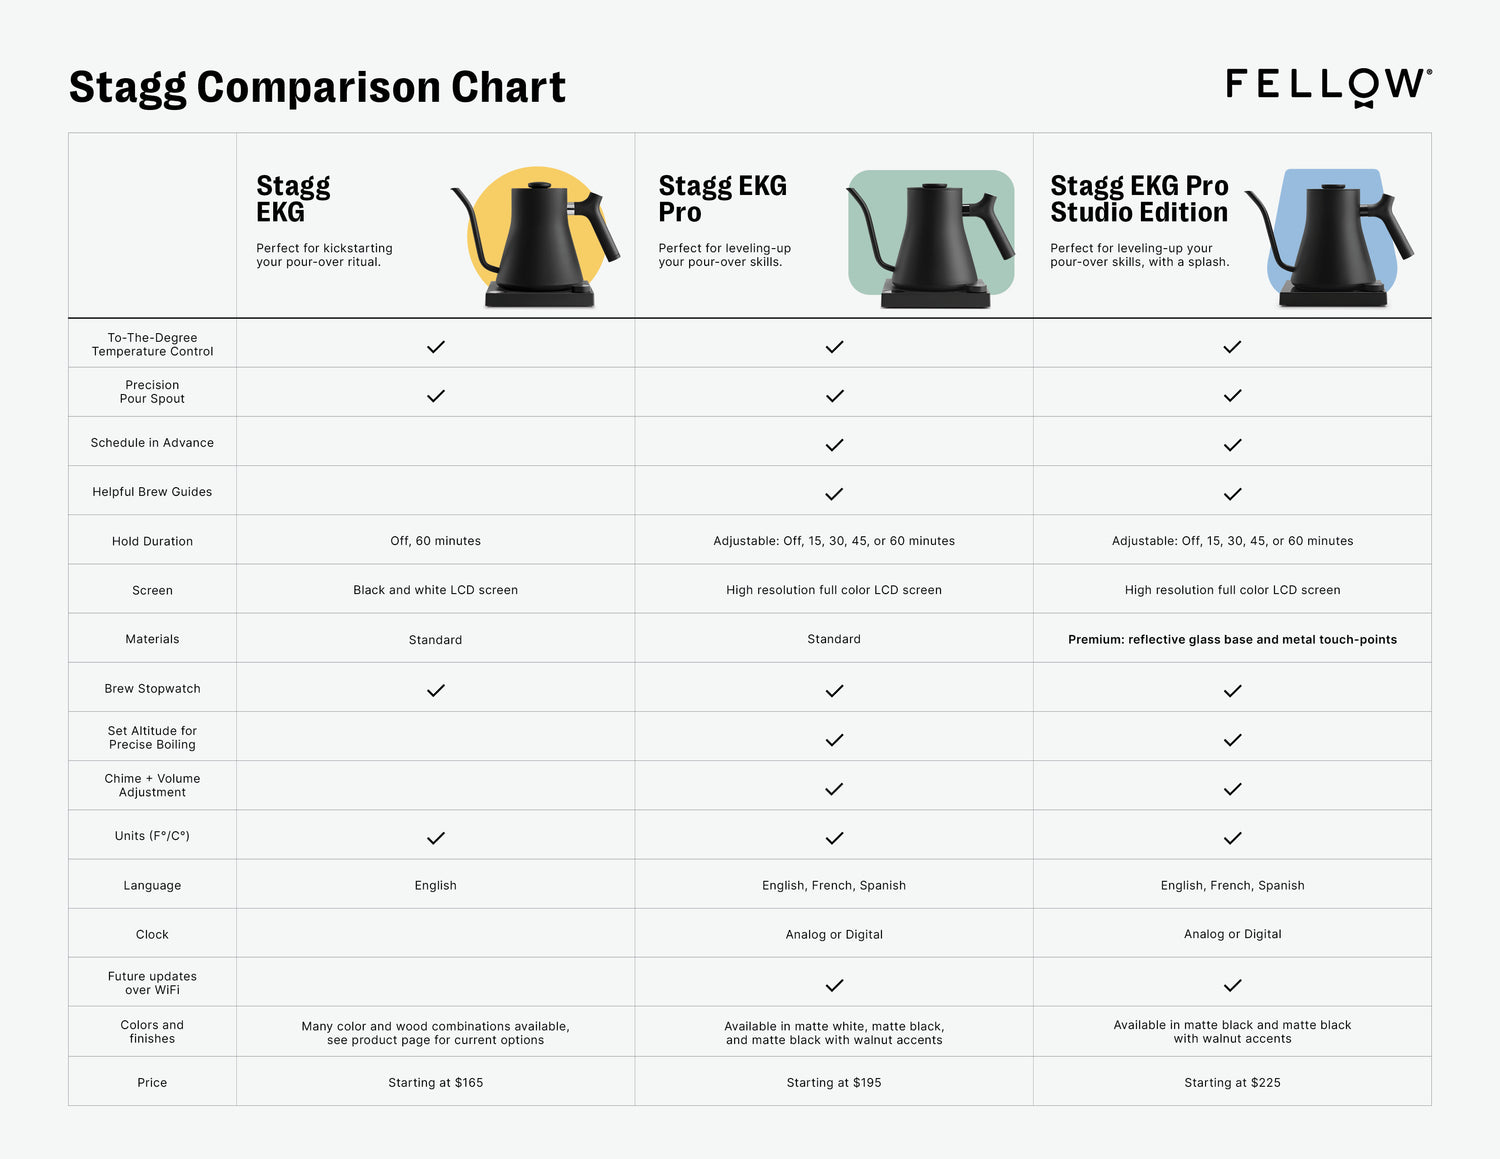Click Stagg EKG Pro's Chime + Volume checkmark
This screenshot has width=1500, height=1159.
click(834, 789)
